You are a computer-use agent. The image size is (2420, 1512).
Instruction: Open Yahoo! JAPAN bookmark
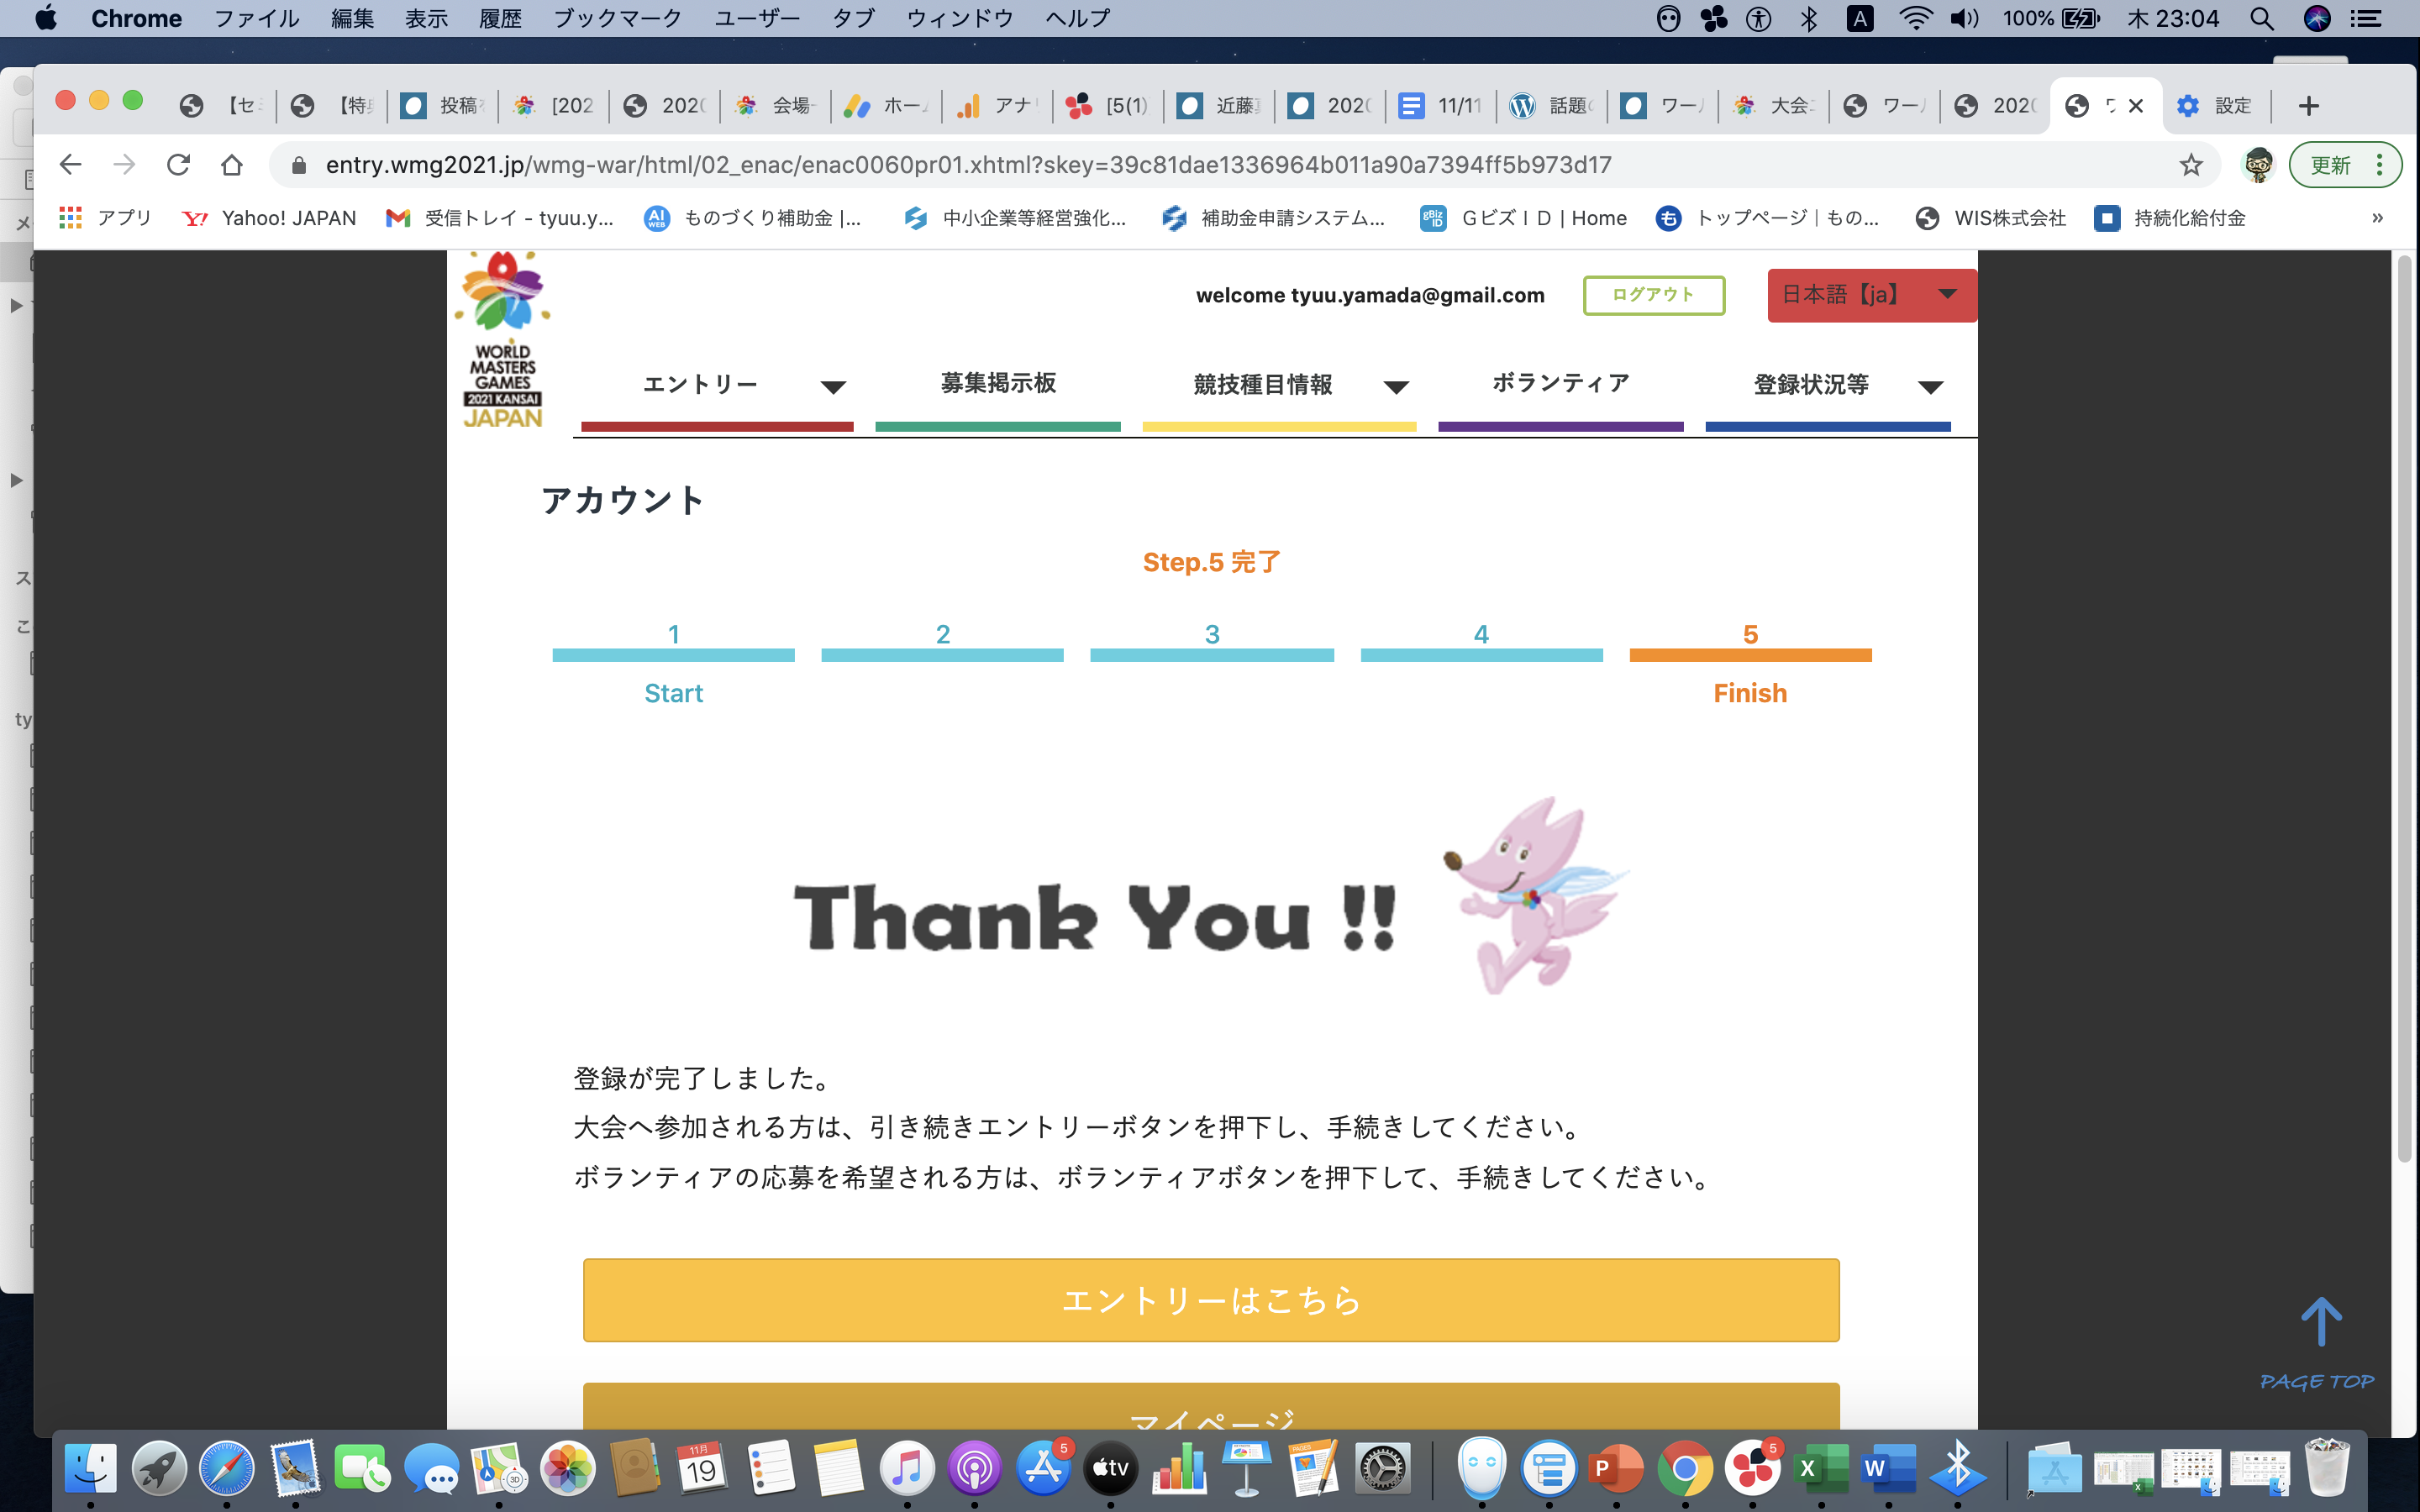(x=270, y=218)
